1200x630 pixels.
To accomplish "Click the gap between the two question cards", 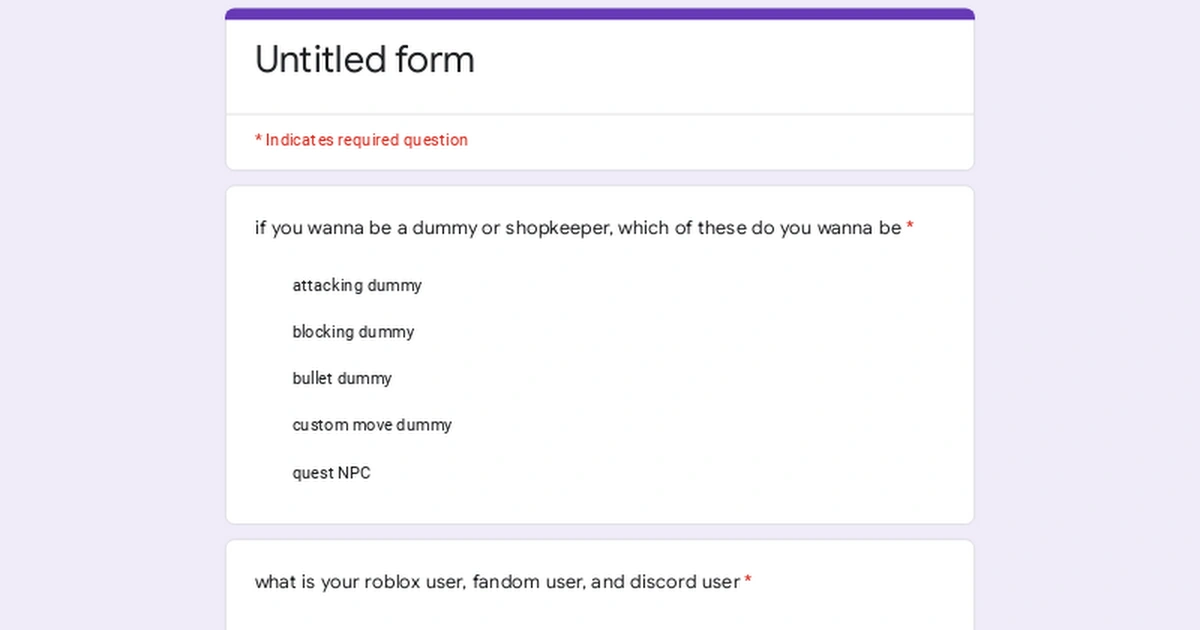I will (x=600, y=531).
